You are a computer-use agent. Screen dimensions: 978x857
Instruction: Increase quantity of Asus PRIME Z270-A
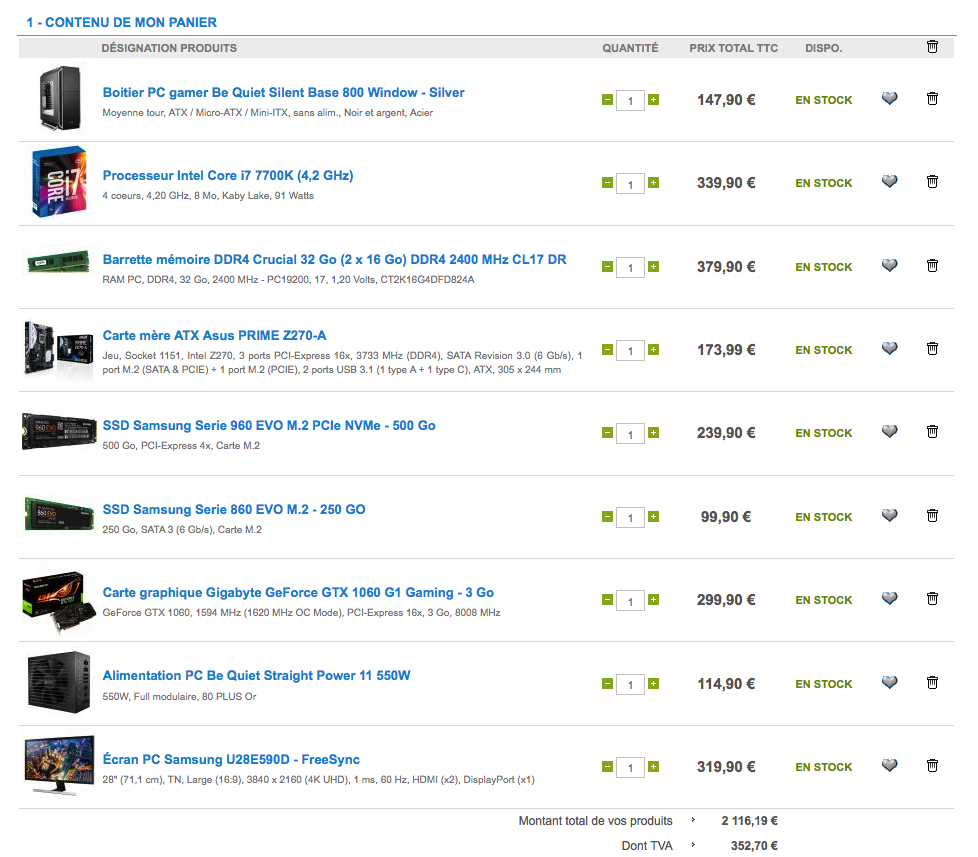(653, 350)
